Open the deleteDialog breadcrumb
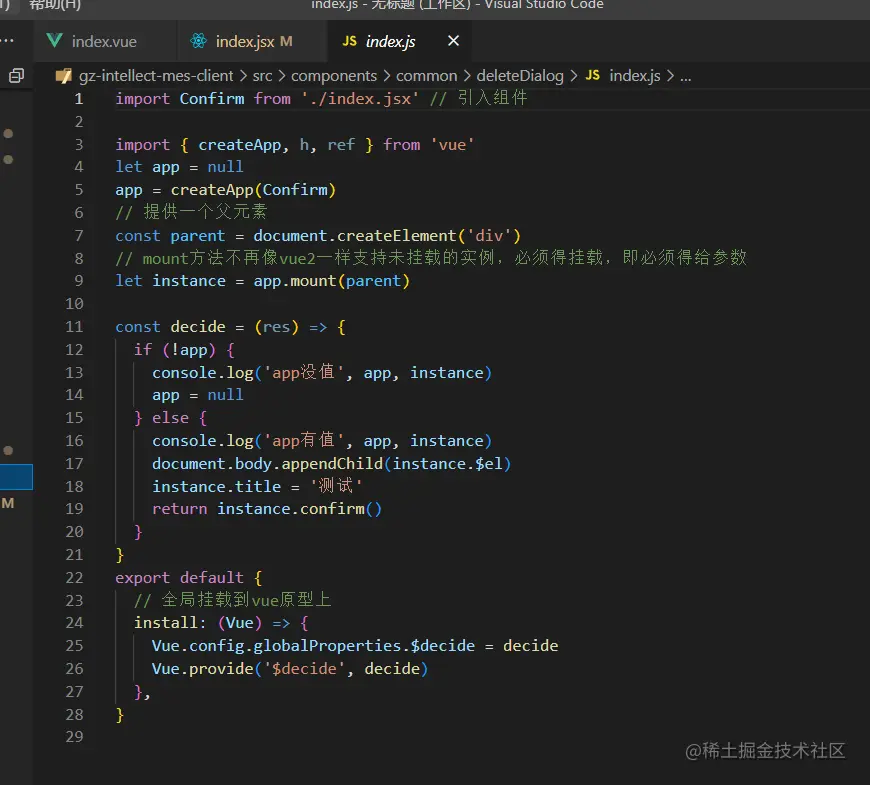870x785 pixels. (520, 75)
